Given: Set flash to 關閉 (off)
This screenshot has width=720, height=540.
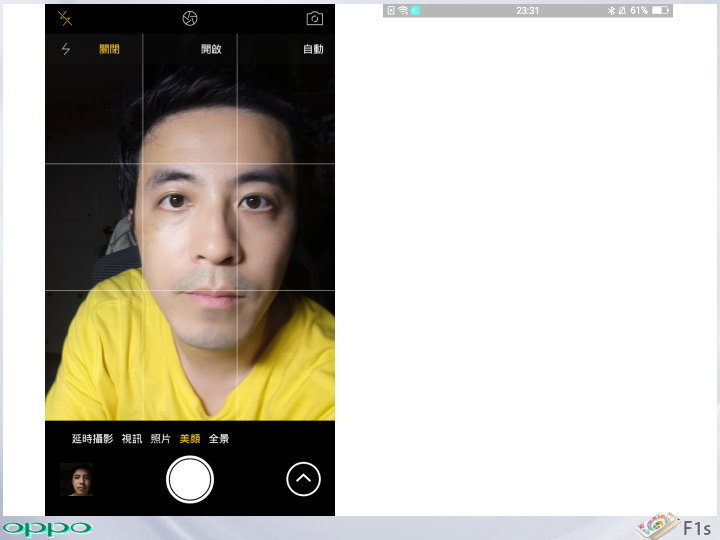Looking at the screenshot, I should click(109, 49).
